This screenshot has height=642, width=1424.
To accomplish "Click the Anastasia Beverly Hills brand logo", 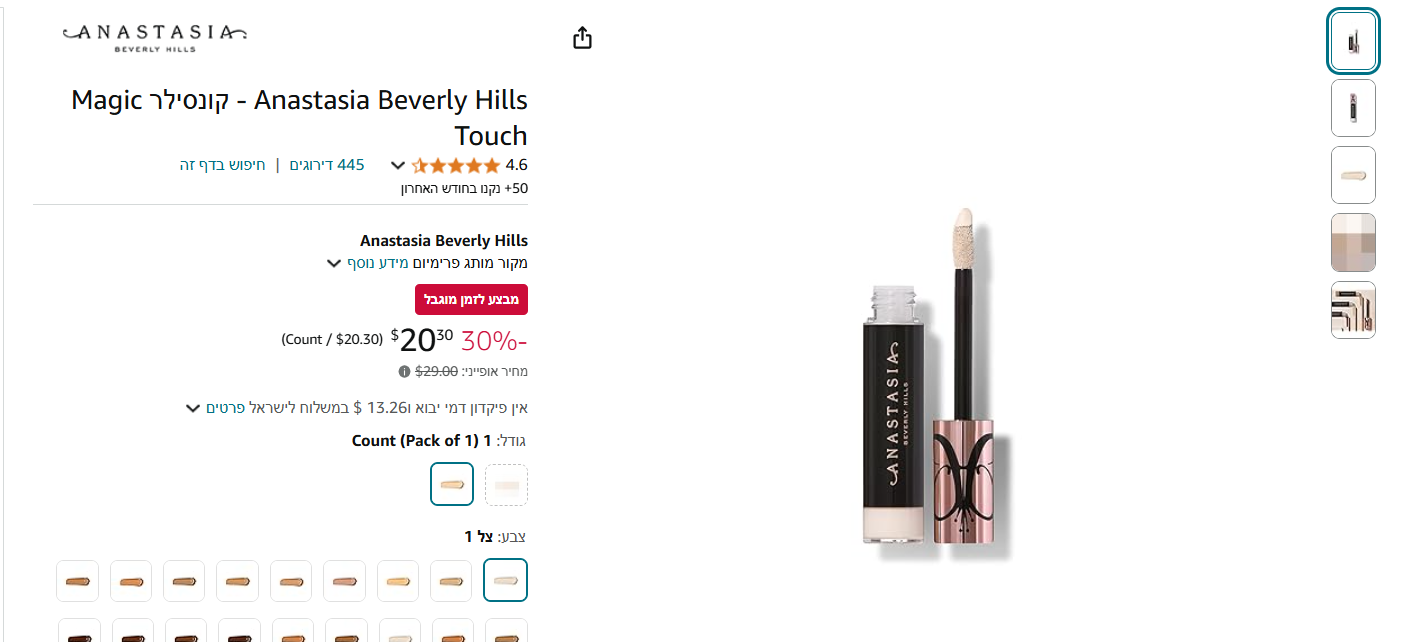I will (155, 37).
